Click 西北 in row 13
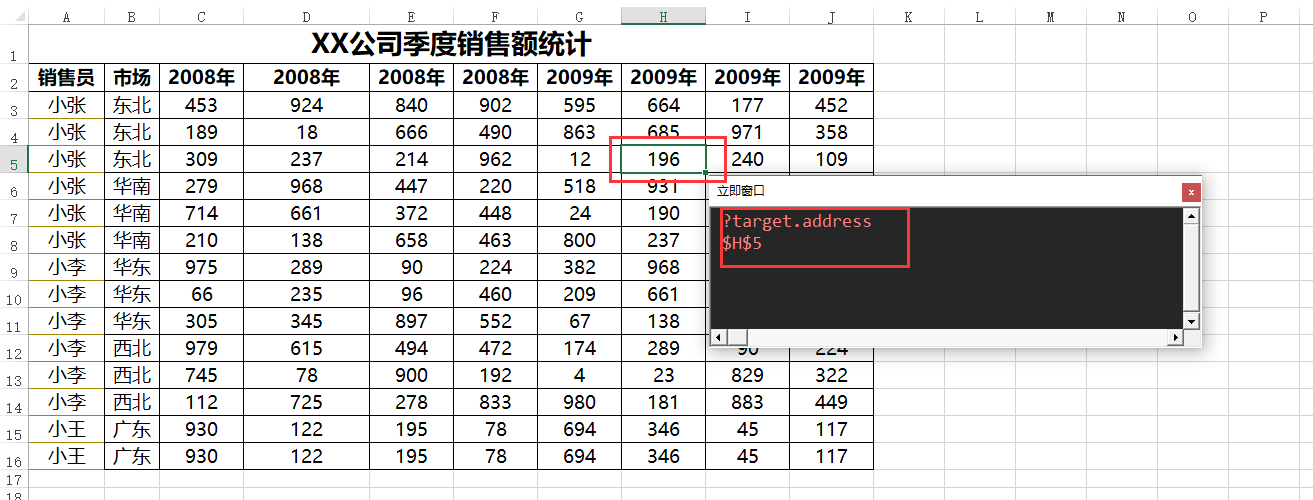Viewport: 1313px width, 500px height. click(x=132, y=375)
